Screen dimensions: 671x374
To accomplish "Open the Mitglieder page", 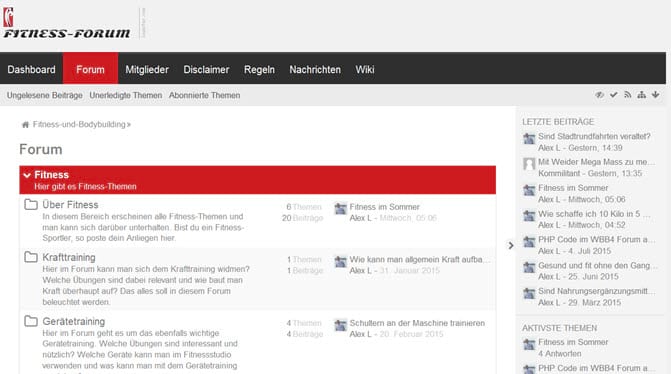I will point(147,69).
